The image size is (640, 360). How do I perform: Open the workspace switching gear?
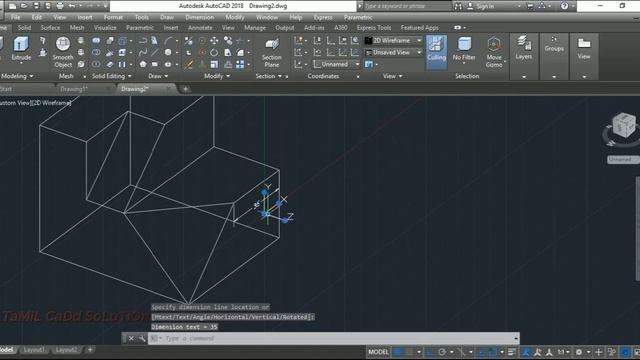[x=579, y=352]
